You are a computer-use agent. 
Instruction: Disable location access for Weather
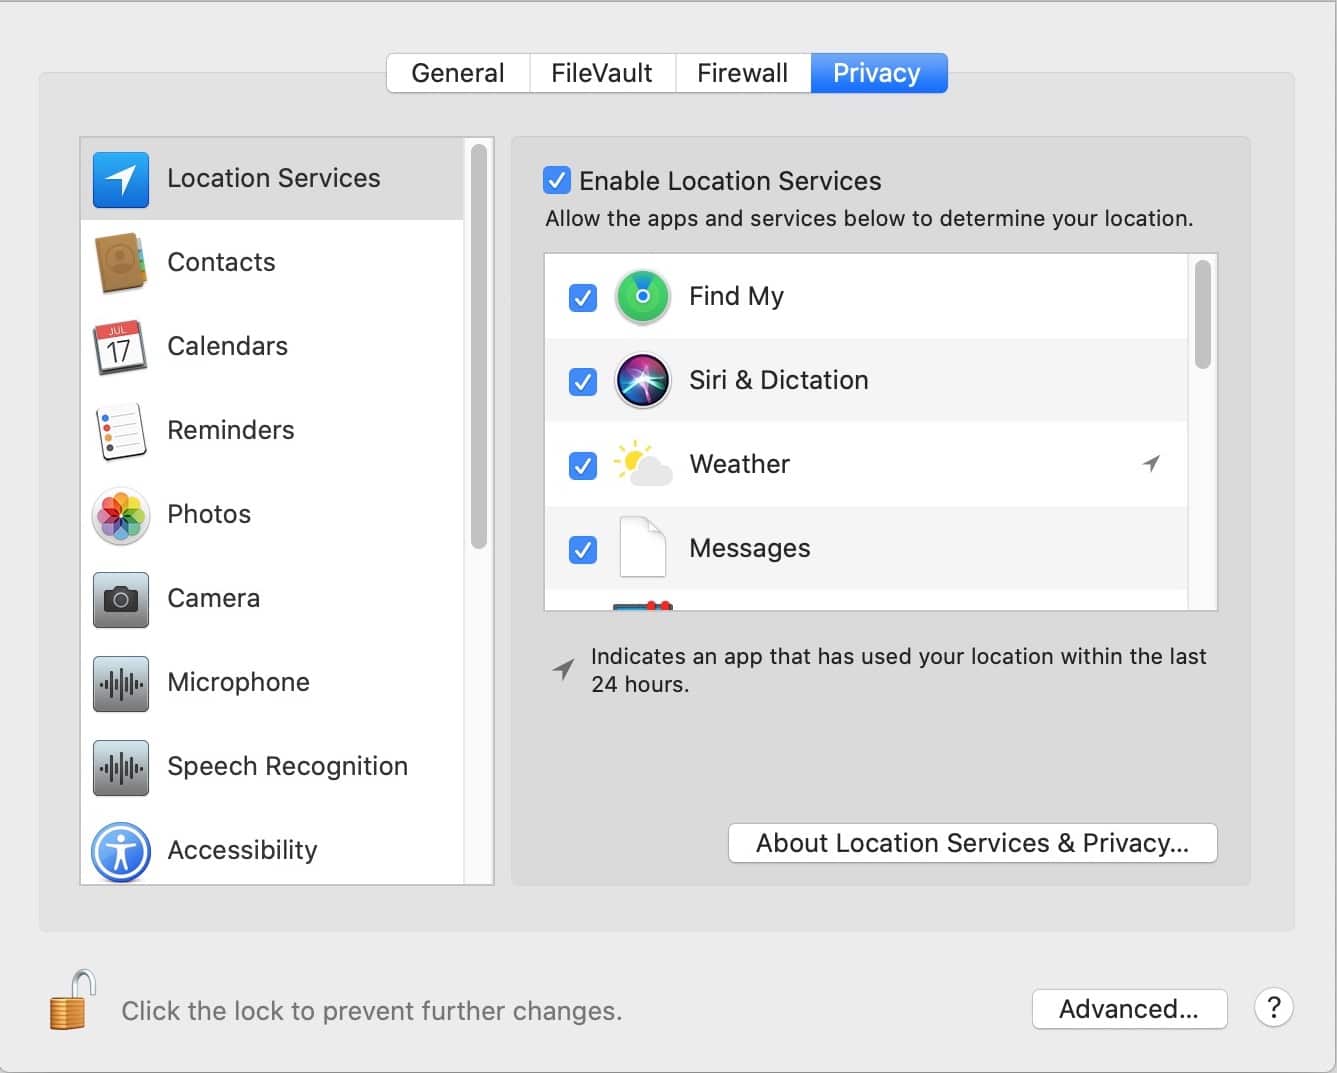(583, 466)
